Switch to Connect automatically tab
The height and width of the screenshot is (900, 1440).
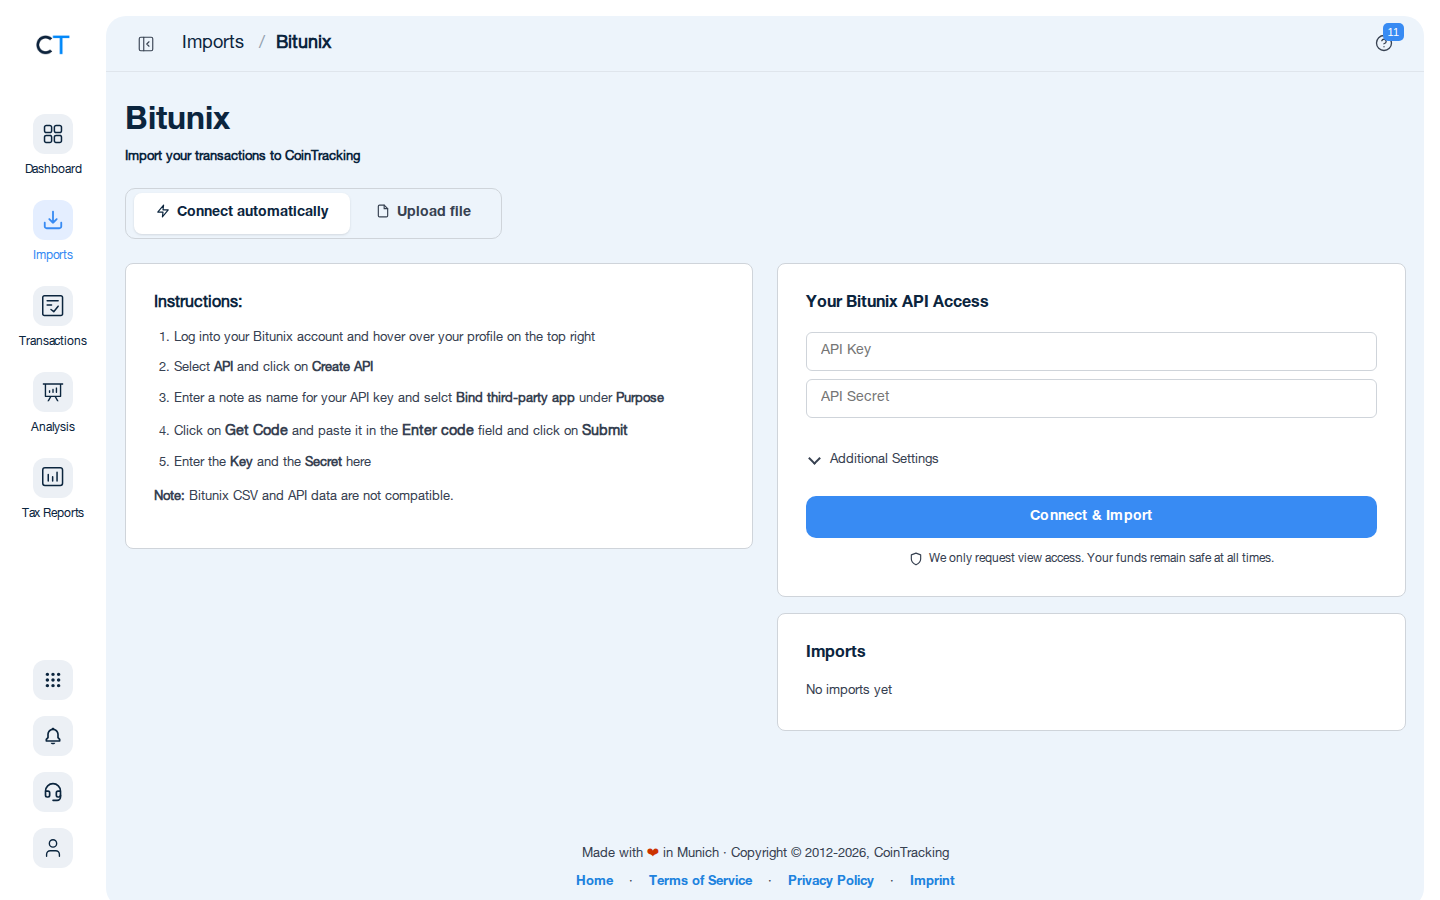click(242, 212)
